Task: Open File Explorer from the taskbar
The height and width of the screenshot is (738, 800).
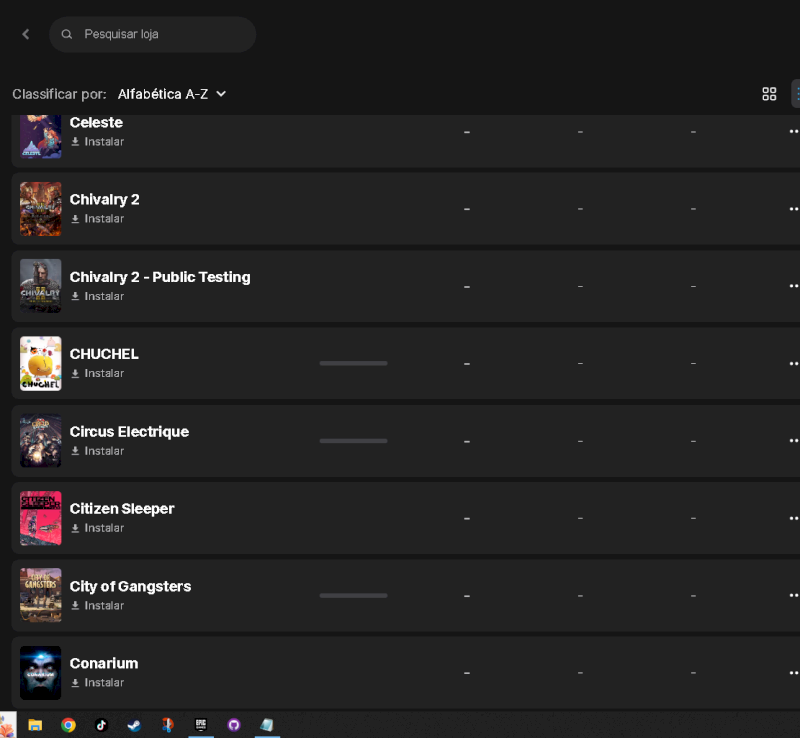Action: click(x=35, y=725)
